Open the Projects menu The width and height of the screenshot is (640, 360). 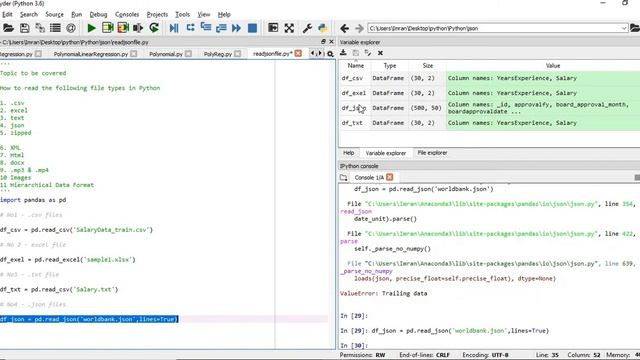(157, 14)
